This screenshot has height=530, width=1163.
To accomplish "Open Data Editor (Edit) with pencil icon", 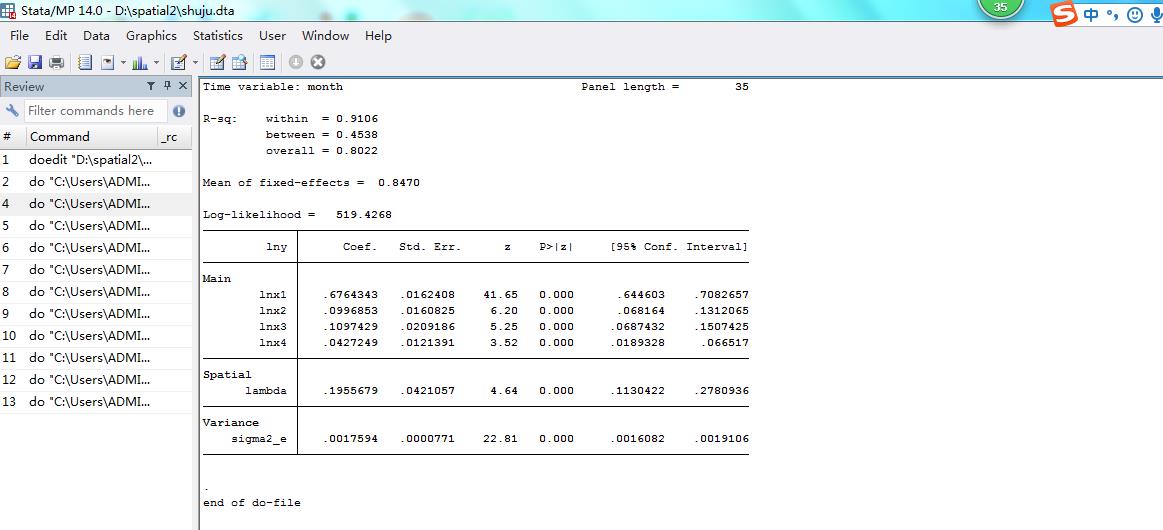I will [218, 62].
